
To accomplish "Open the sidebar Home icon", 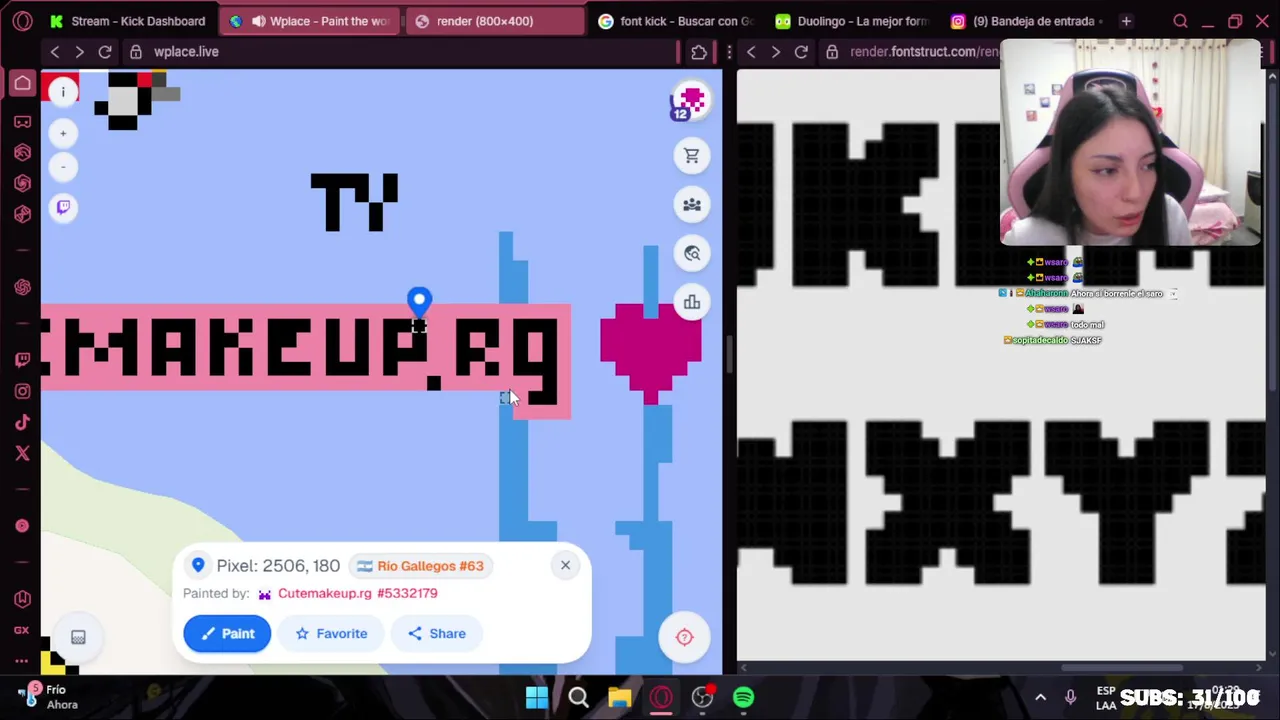I will point(22,84).
